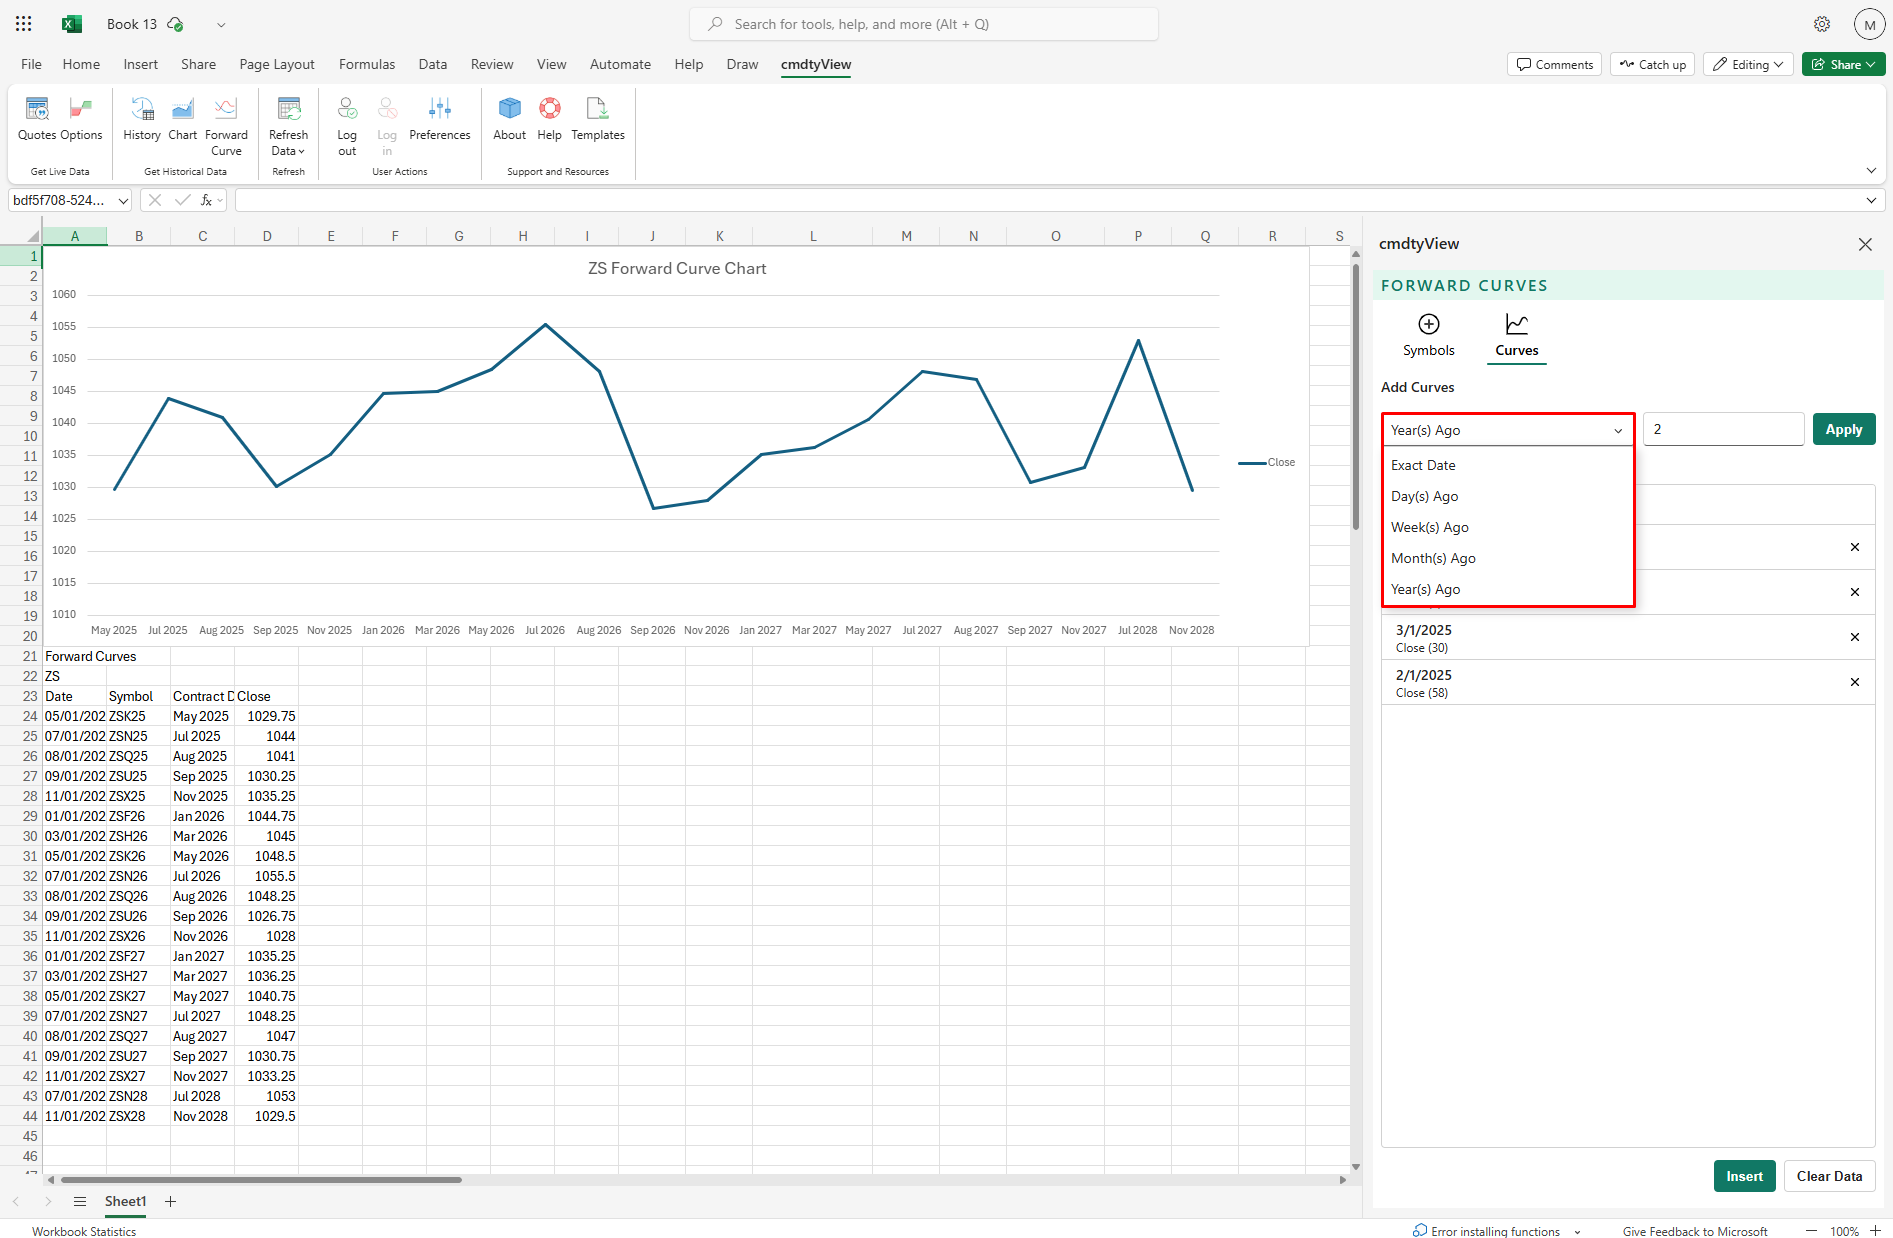Open the cmdtyView Preferences
This screenshot has height=1238, width=1893.
(439, 118)
